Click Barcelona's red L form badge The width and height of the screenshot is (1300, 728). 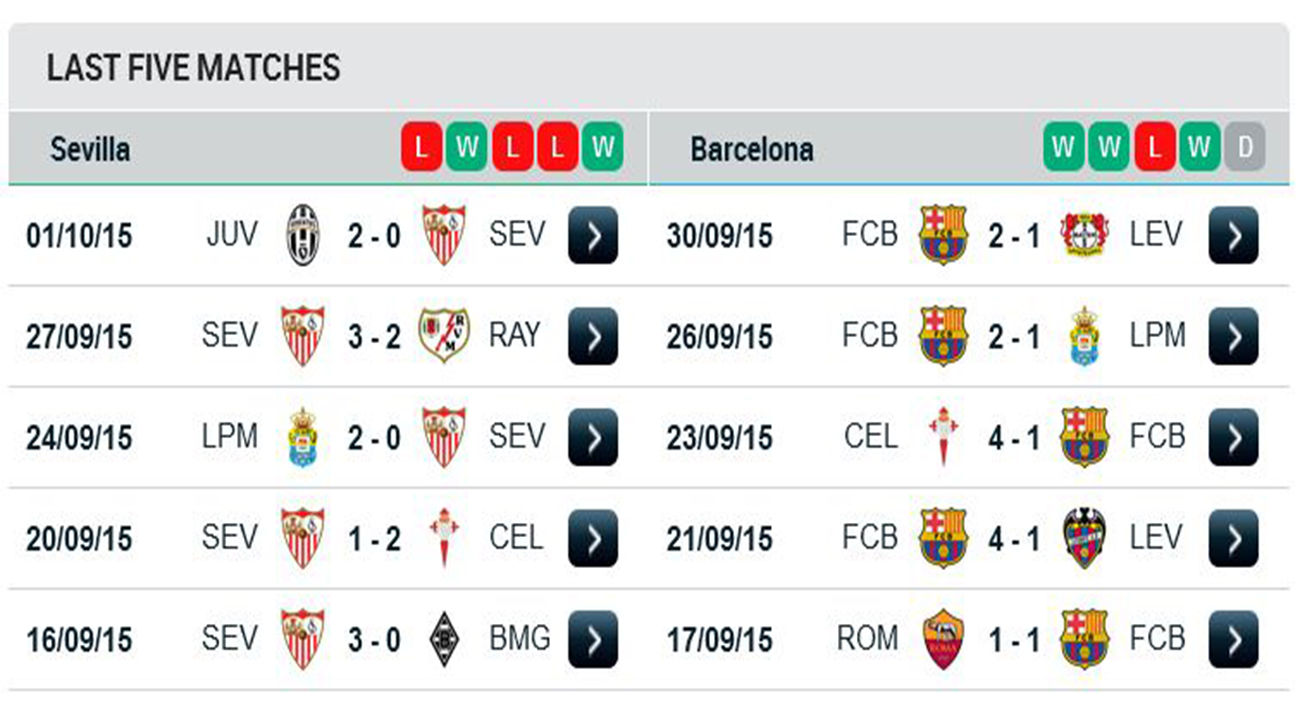tap(1154, 148)
